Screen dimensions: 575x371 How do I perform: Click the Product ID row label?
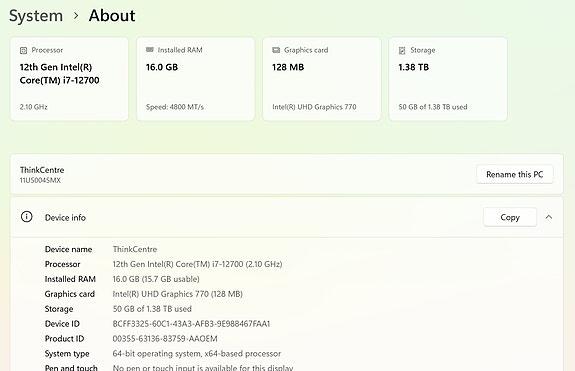tap(64, 339)
